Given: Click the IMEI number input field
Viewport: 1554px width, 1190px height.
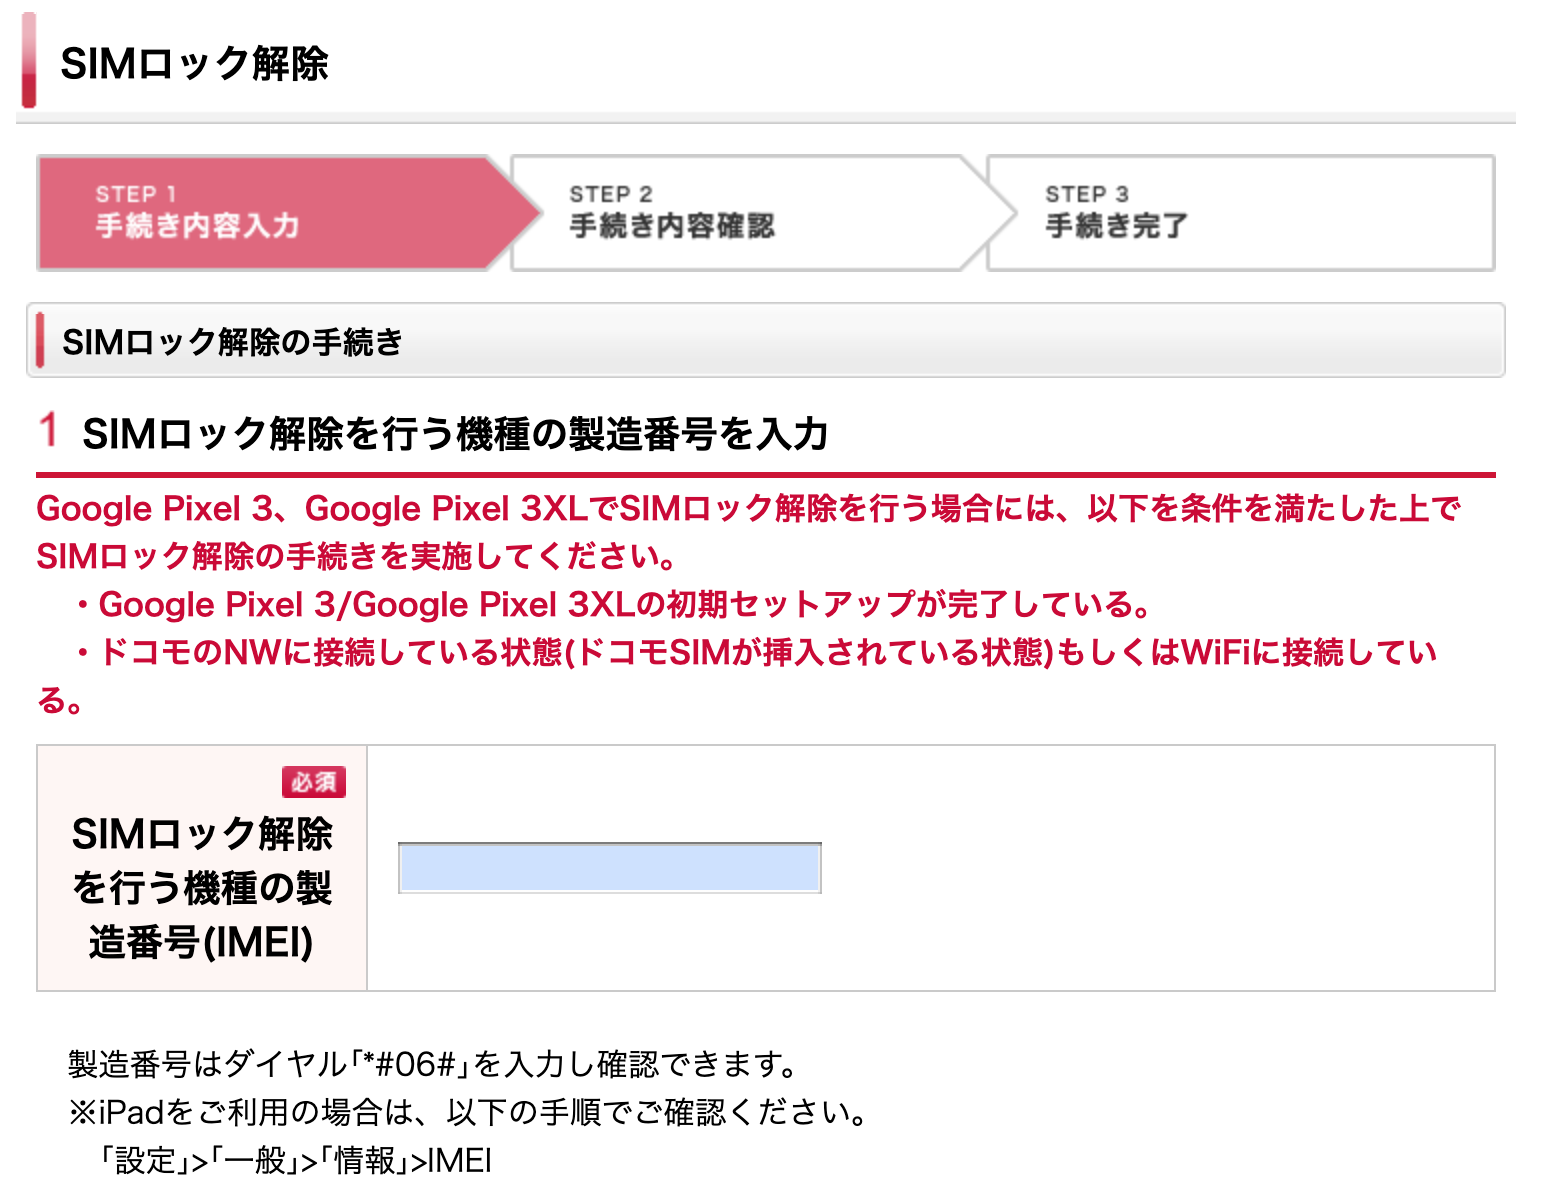Looking at the screenshot, I should click(609, 868).
